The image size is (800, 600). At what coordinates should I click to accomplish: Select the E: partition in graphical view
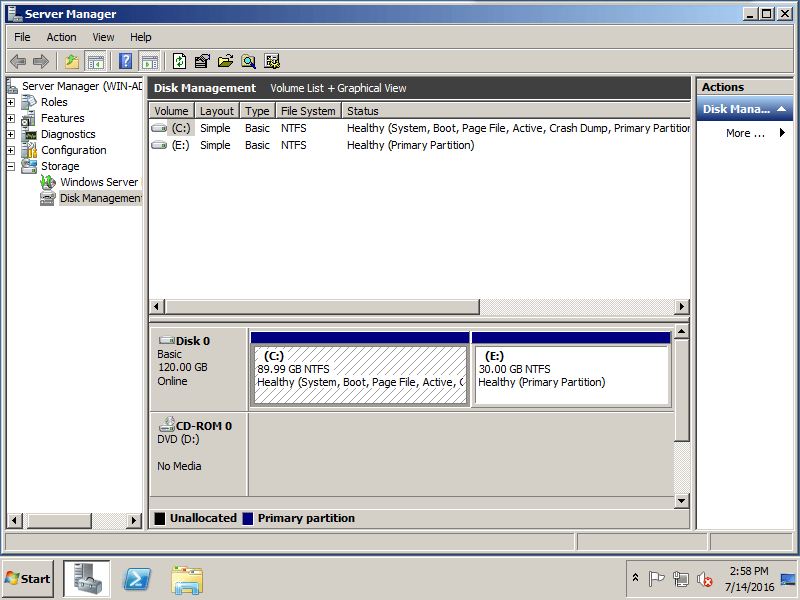570,375
